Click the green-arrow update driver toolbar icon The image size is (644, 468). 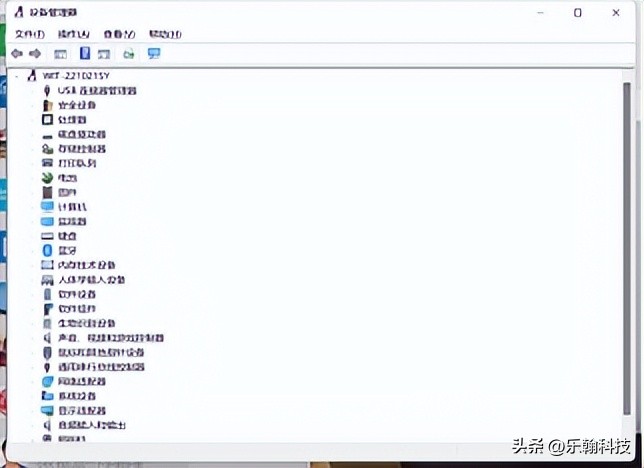pyautogui.click(x=129, y=54)
